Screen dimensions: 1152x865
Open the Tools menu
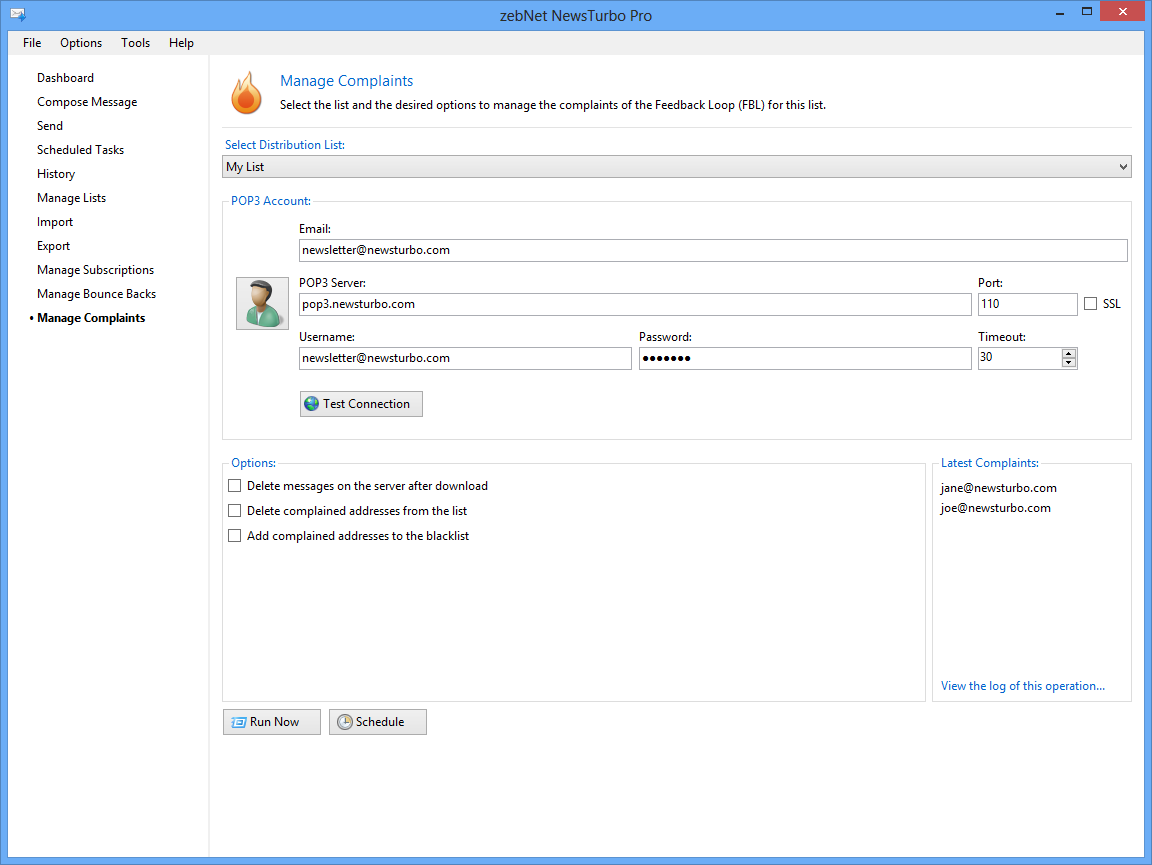(136, 43)
